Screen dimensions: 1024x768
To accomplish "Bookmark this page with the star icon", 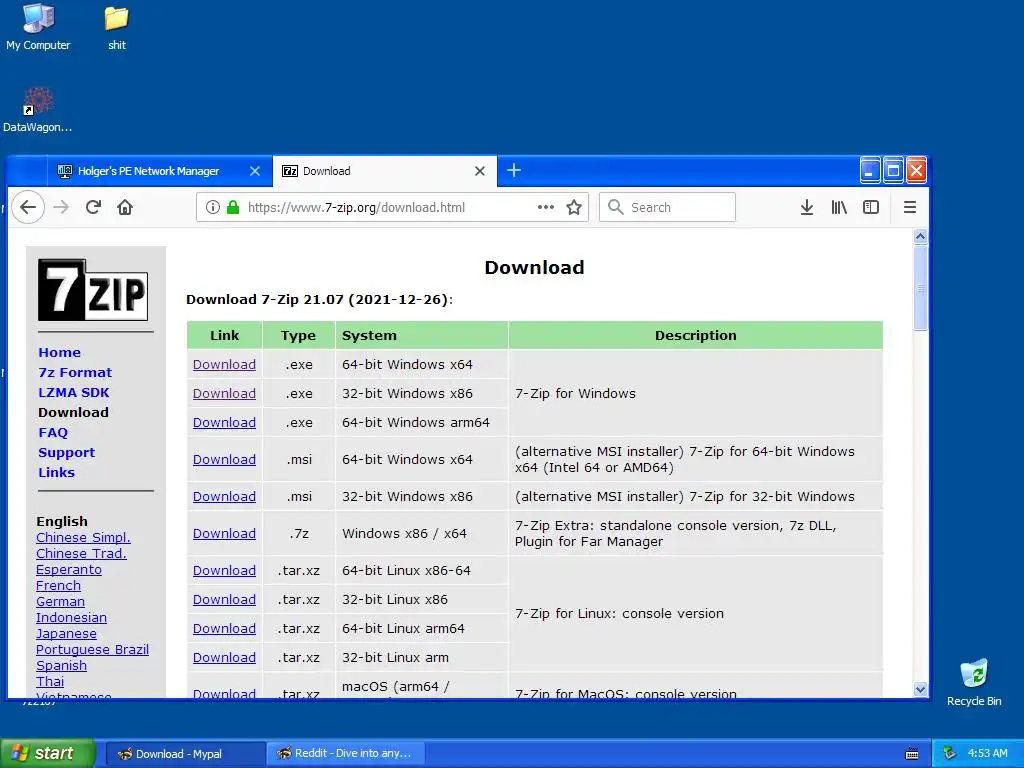I will point(573,207).
